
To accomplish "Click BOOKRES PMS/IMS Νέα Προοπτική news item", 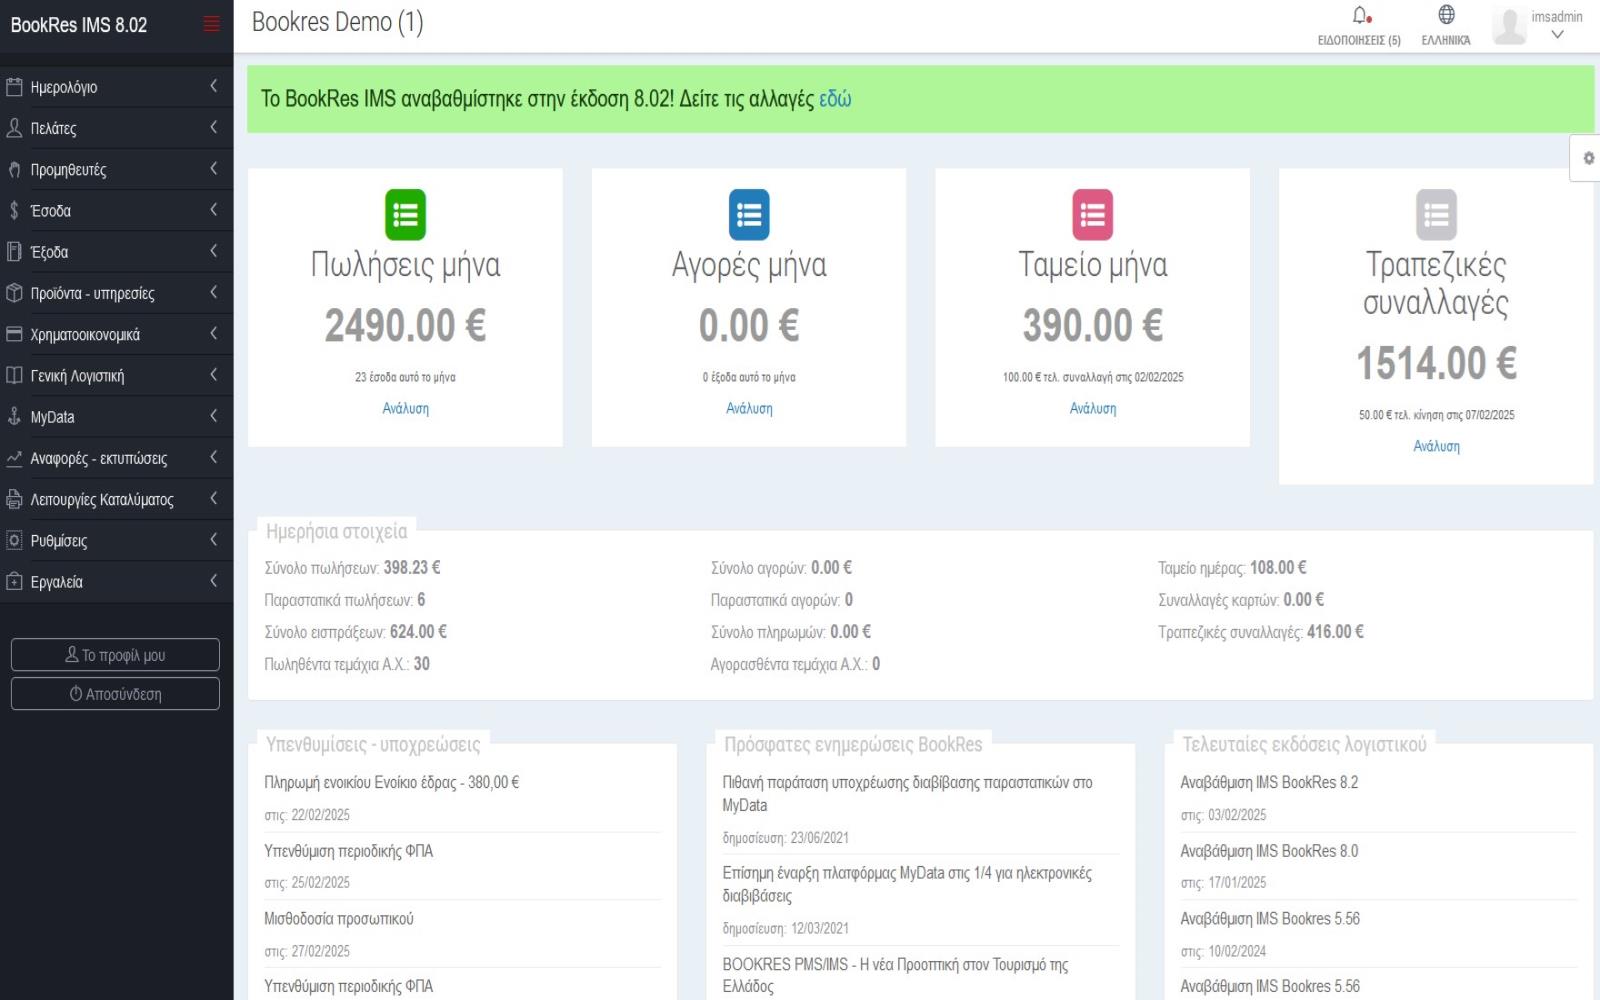I will click(895, 975).
